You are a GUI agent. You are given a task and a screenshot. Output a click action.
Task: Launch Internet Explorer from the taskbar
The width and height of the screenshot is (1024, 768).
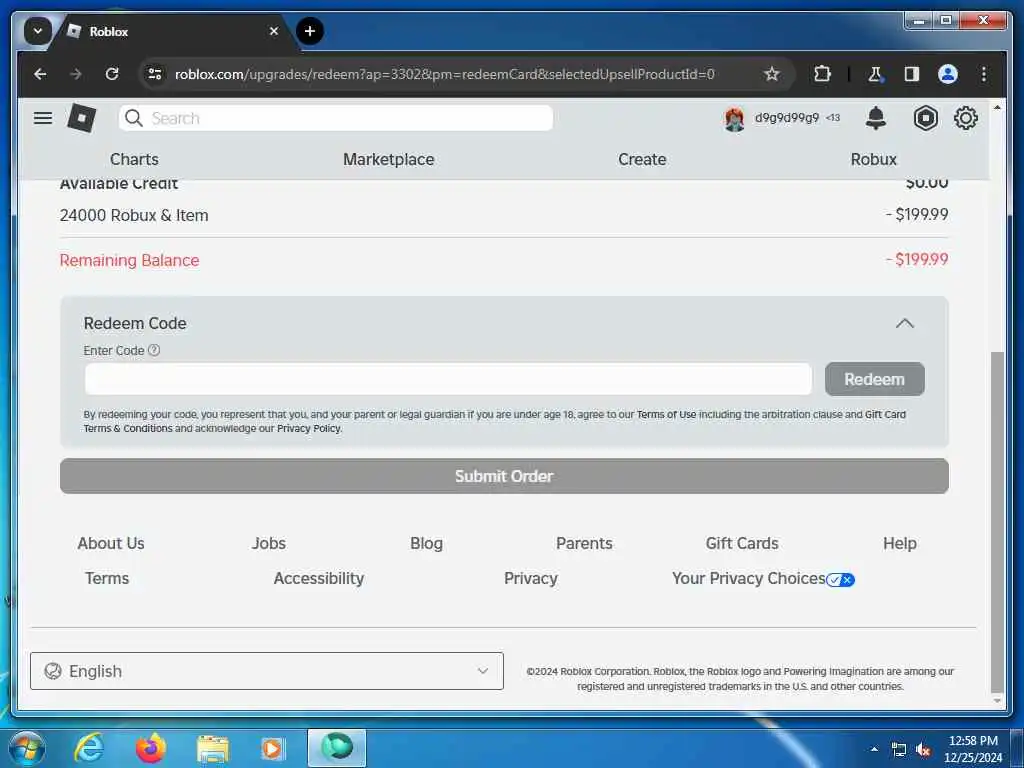click(89, 748)
